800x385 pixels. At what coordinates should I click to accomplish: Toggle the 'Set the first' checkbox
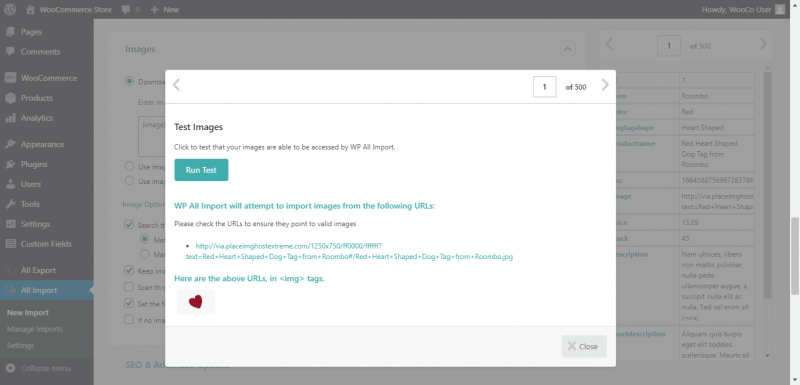130,303
